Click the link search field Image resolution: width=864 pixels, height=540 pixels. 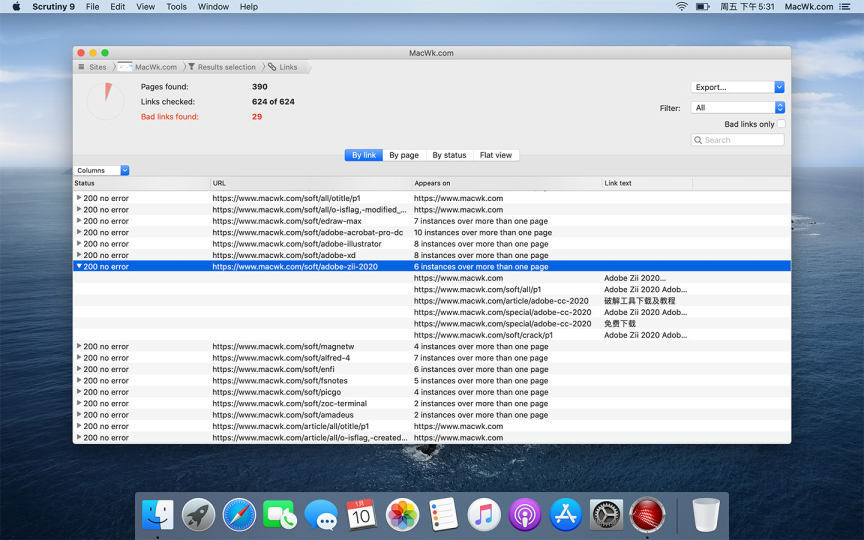point(742,140)
